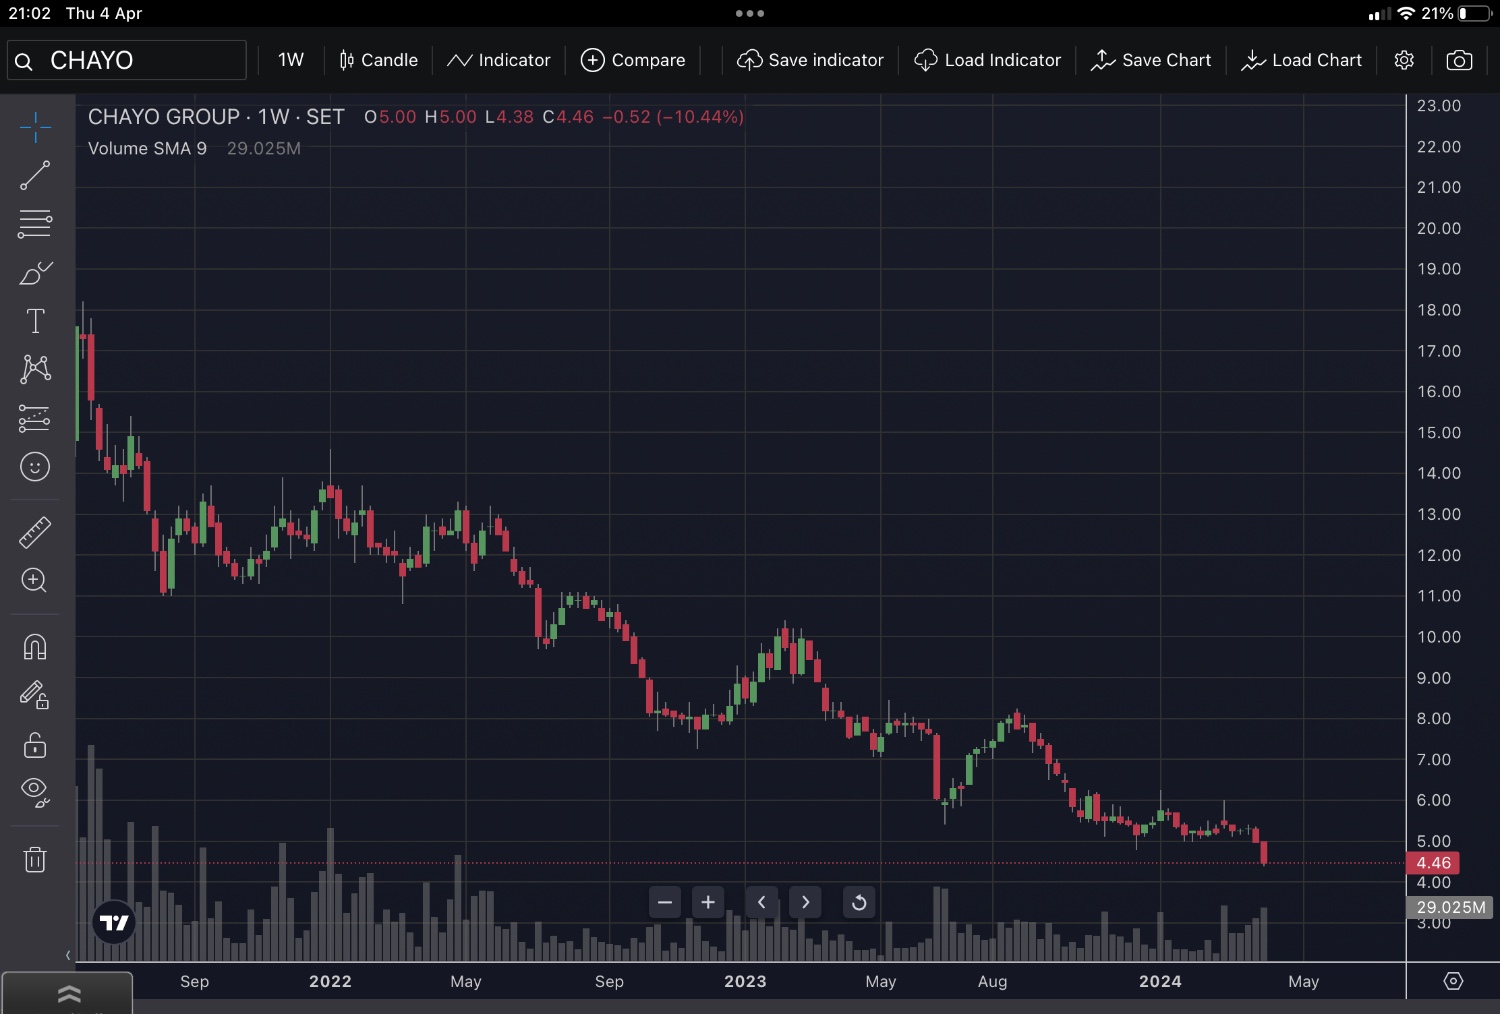Toggle magnet snapping mode
This screenshot has width=1500, height=1014.
pyautogui.click(x=35, y=647)
